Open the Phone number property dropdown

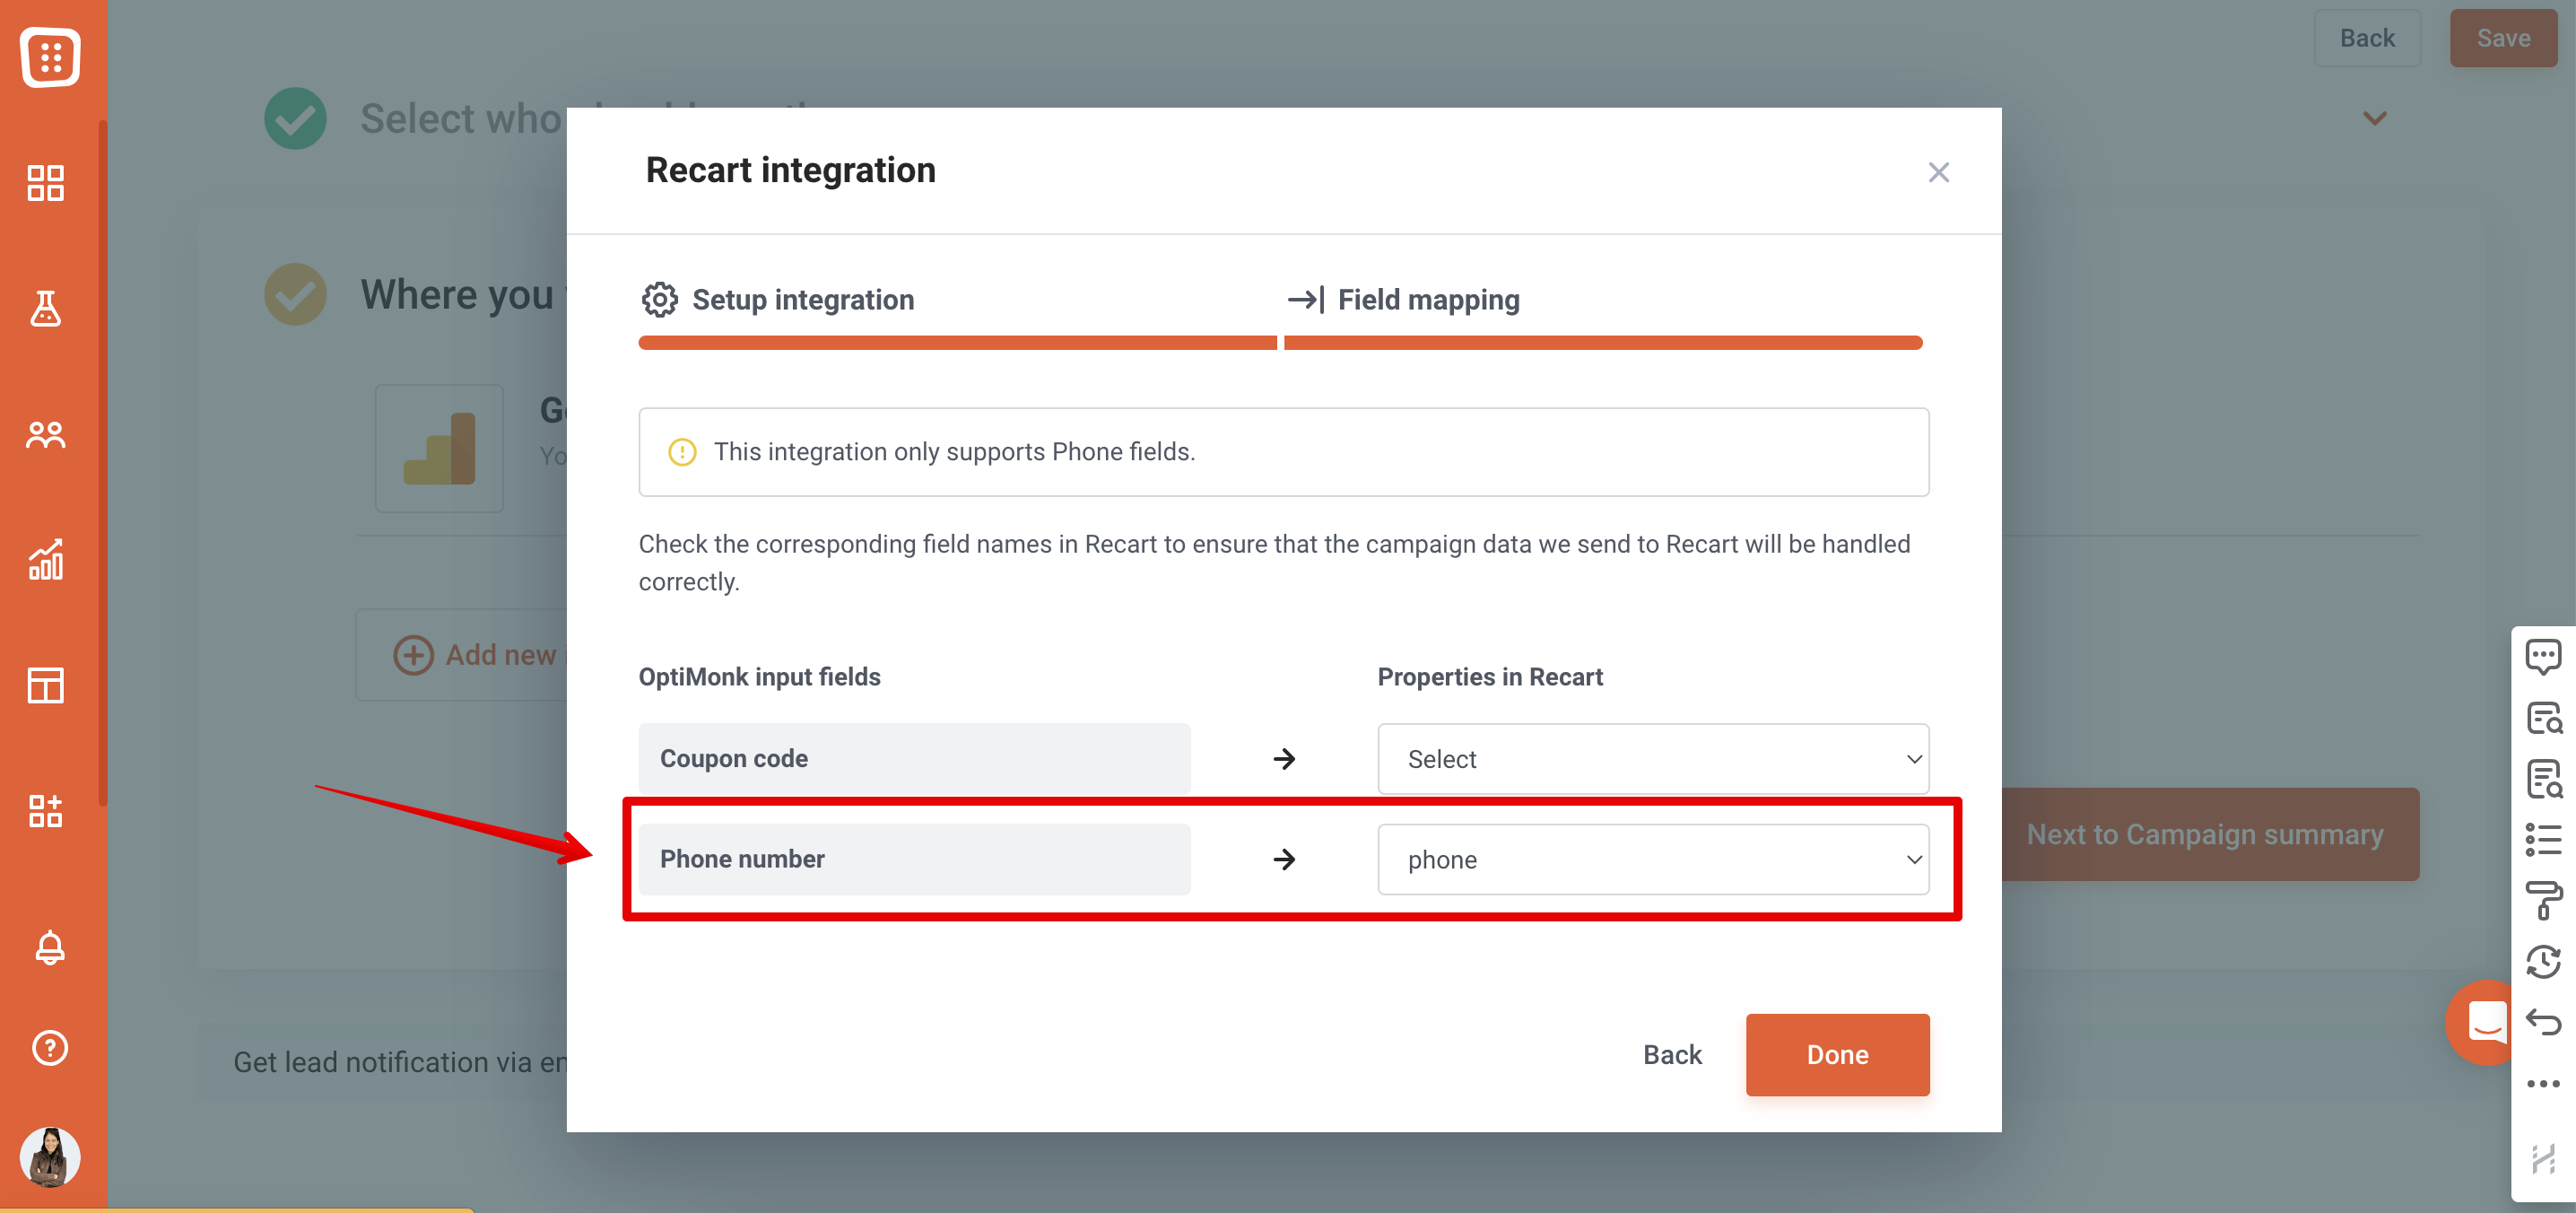pos(1653,859)
